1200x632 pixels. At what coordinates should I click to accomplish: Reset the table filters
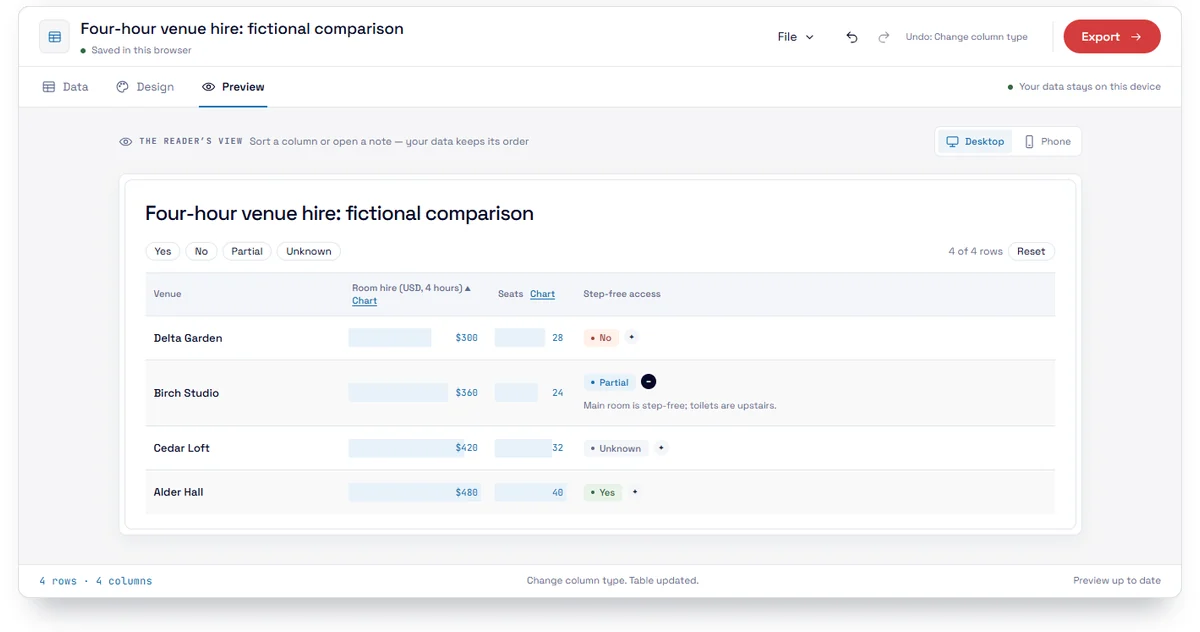1031,251
